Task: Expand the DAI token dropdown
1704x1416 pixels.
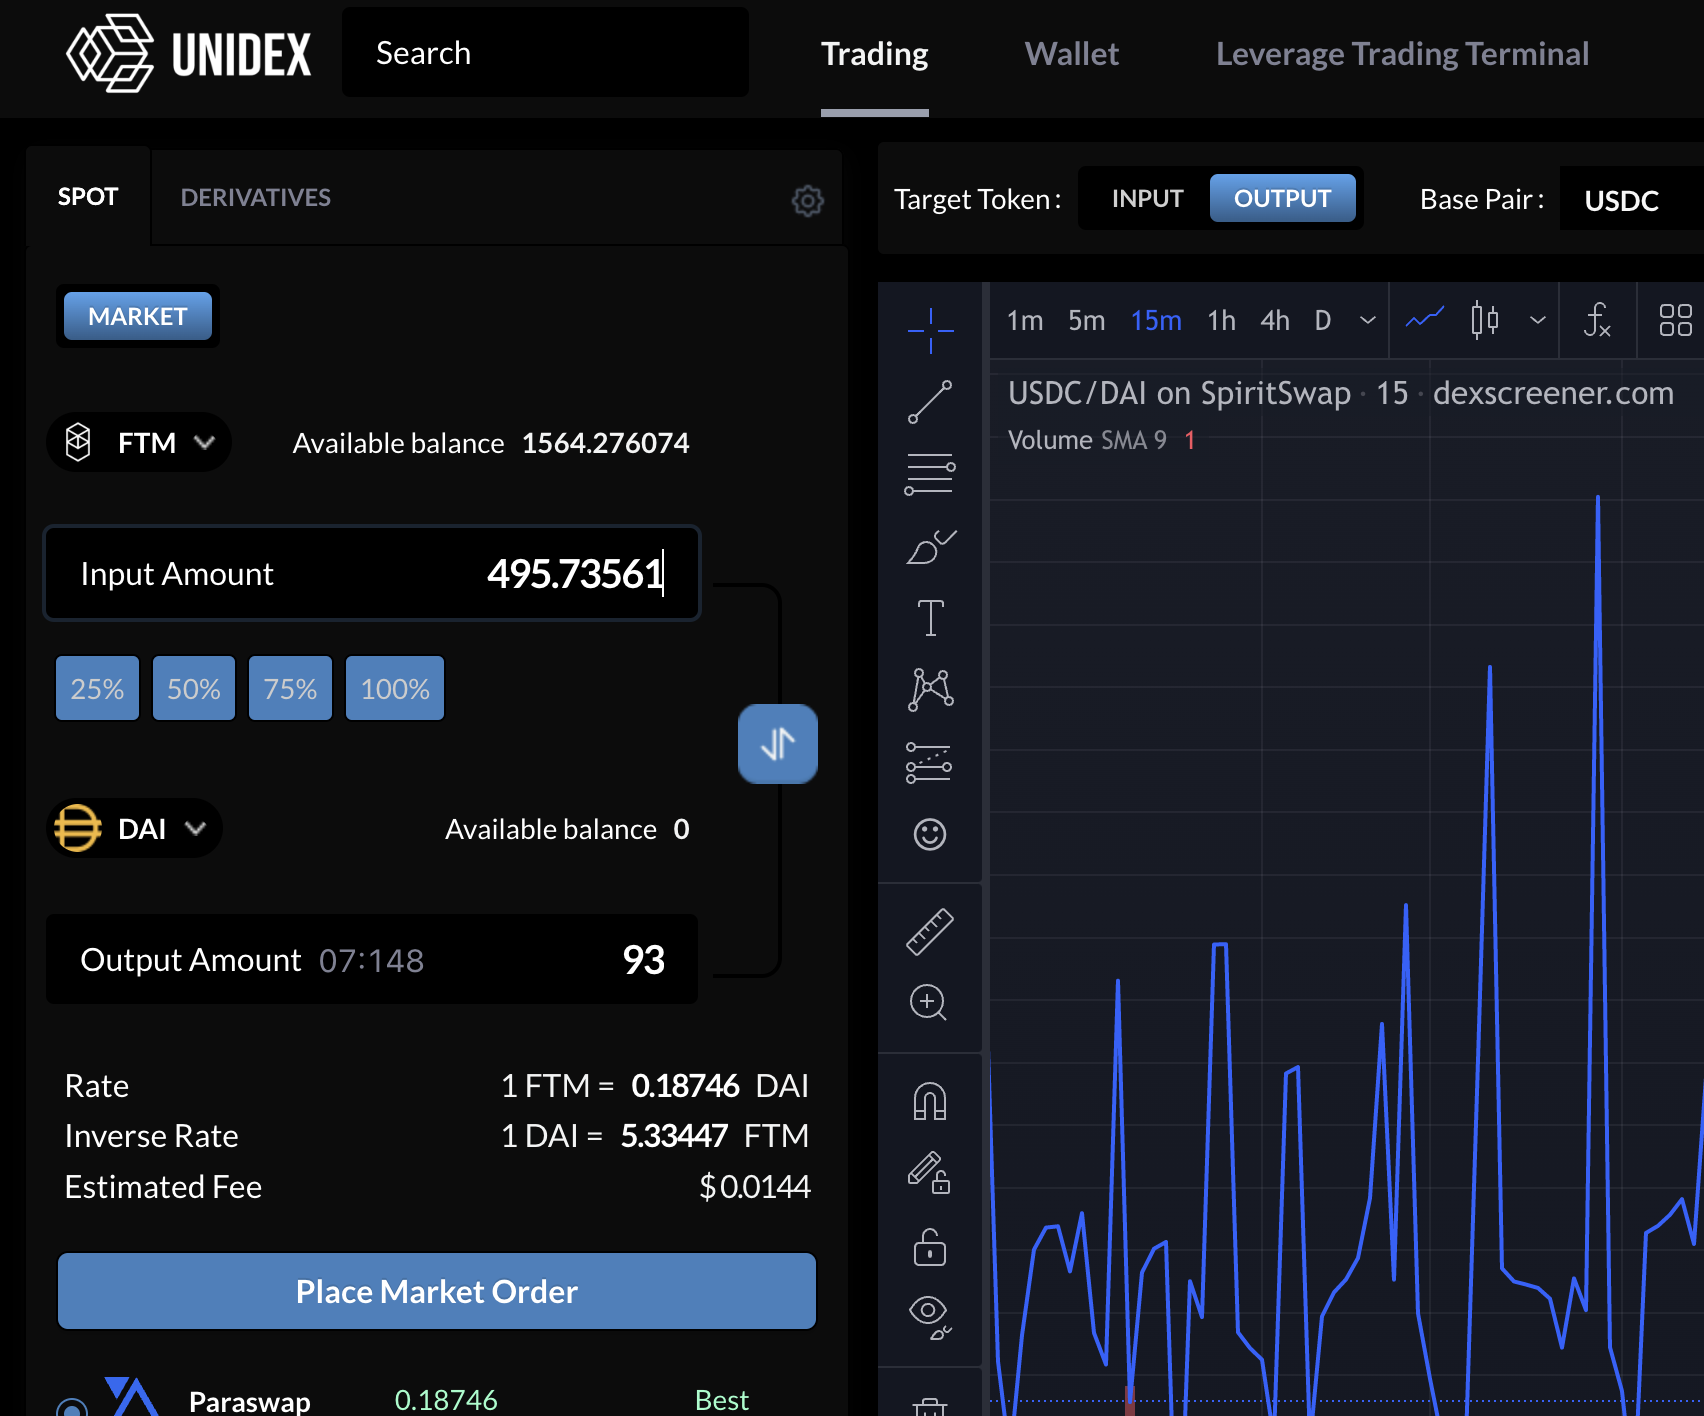Action: [196, 828]
